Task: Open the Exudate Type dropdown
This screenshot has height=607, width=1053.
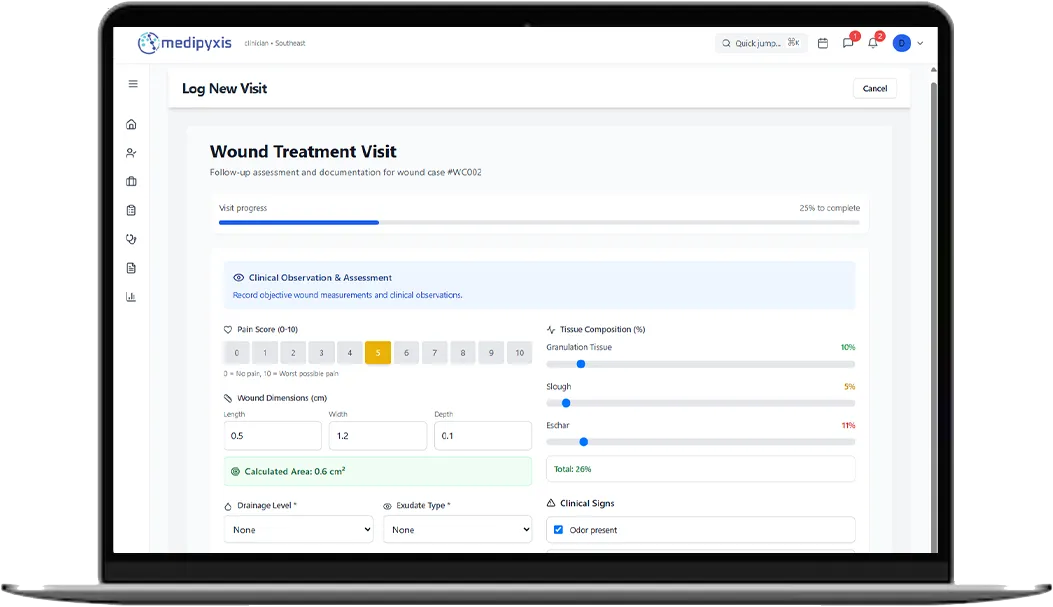Action: [x=457, y=530]
